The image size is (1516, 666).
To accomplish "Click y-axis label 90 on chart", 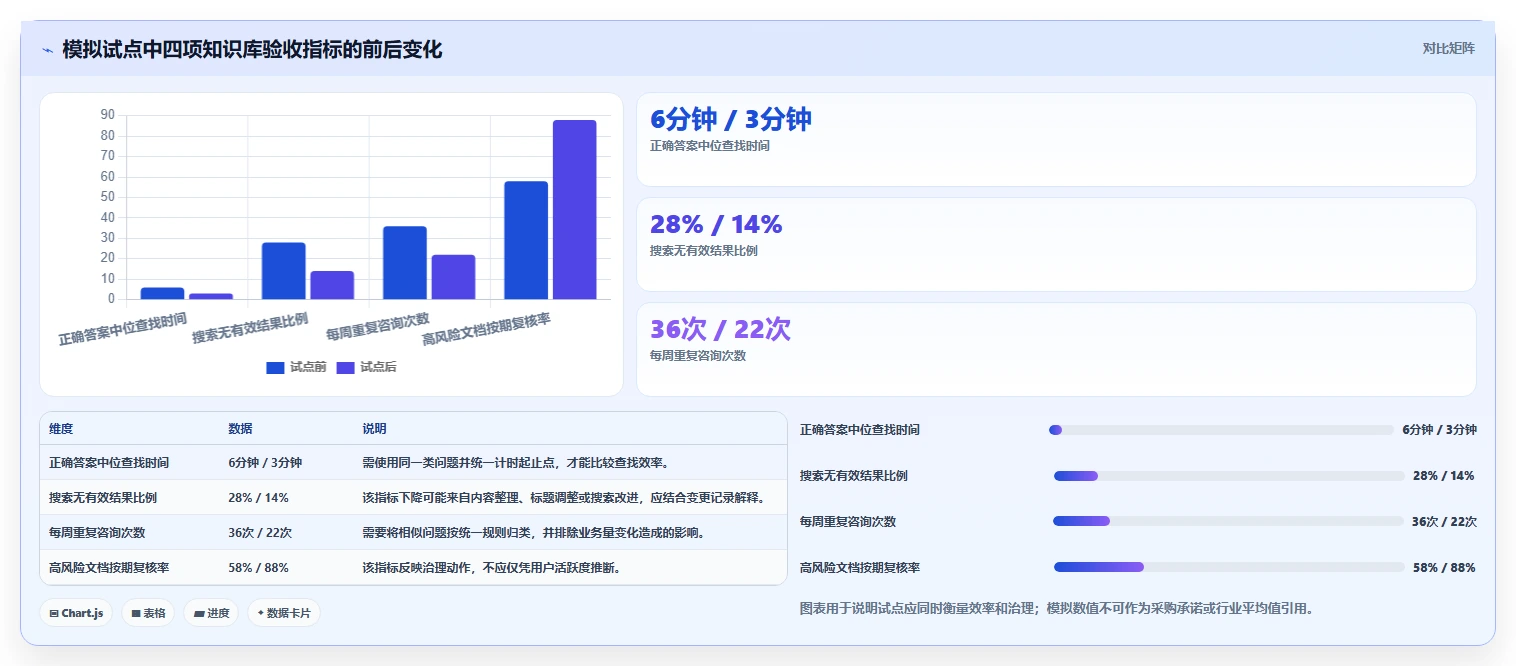I will click(x=108, y=115).
